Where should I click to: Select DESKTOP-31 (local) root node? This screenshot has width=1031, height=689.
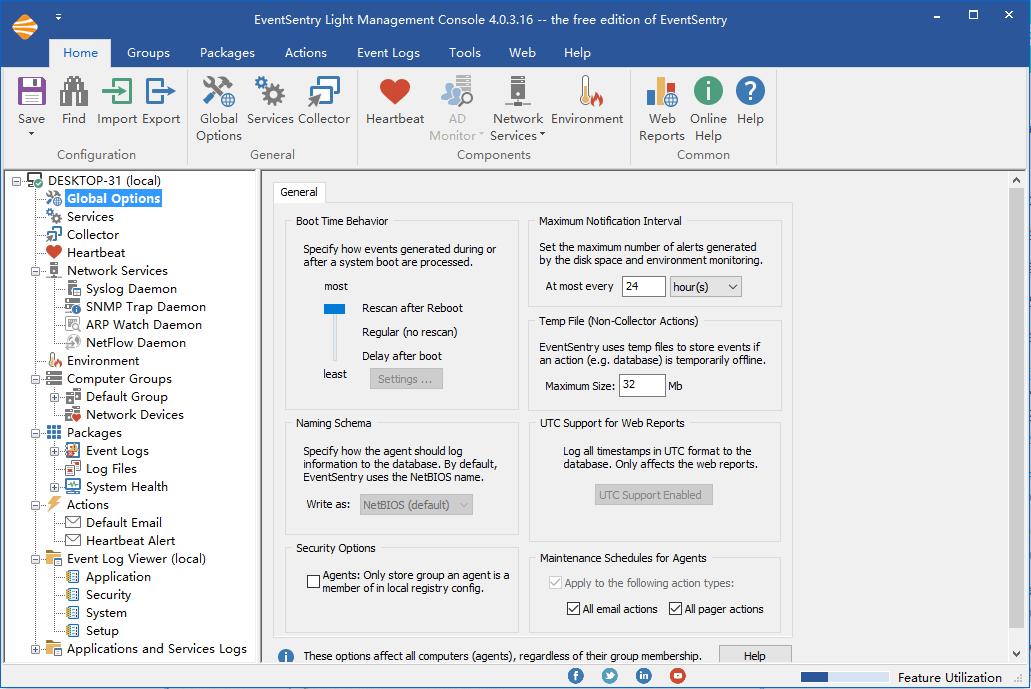(104, 180)
